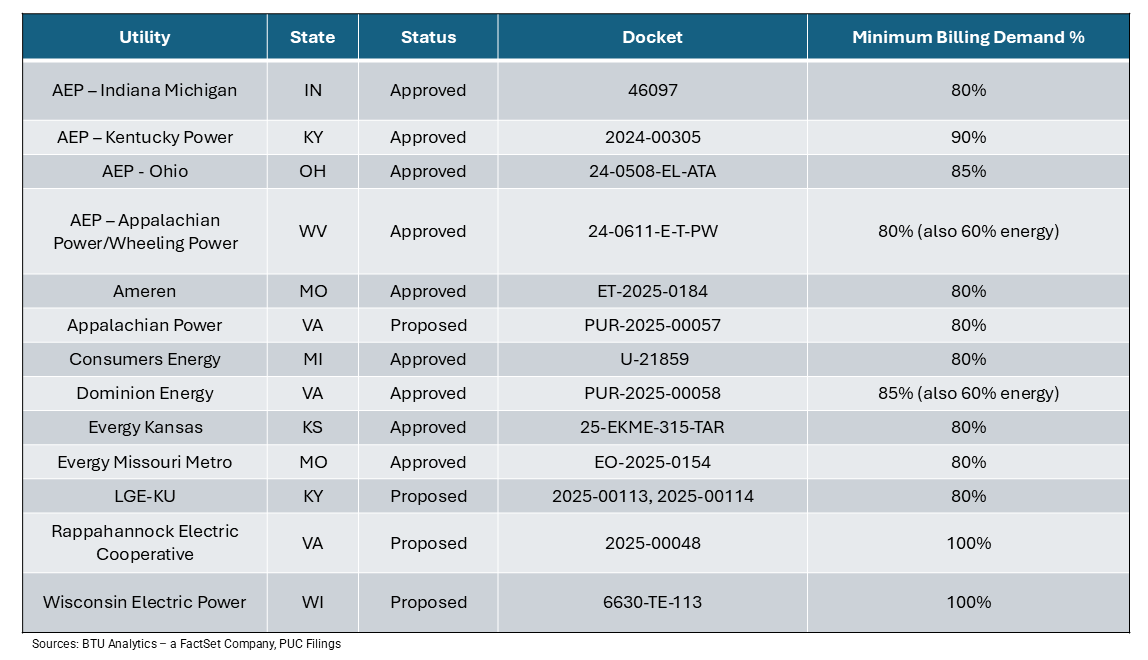Select the AEP – Appalachian Power/Wheeling Power cell

coord(145,231)
